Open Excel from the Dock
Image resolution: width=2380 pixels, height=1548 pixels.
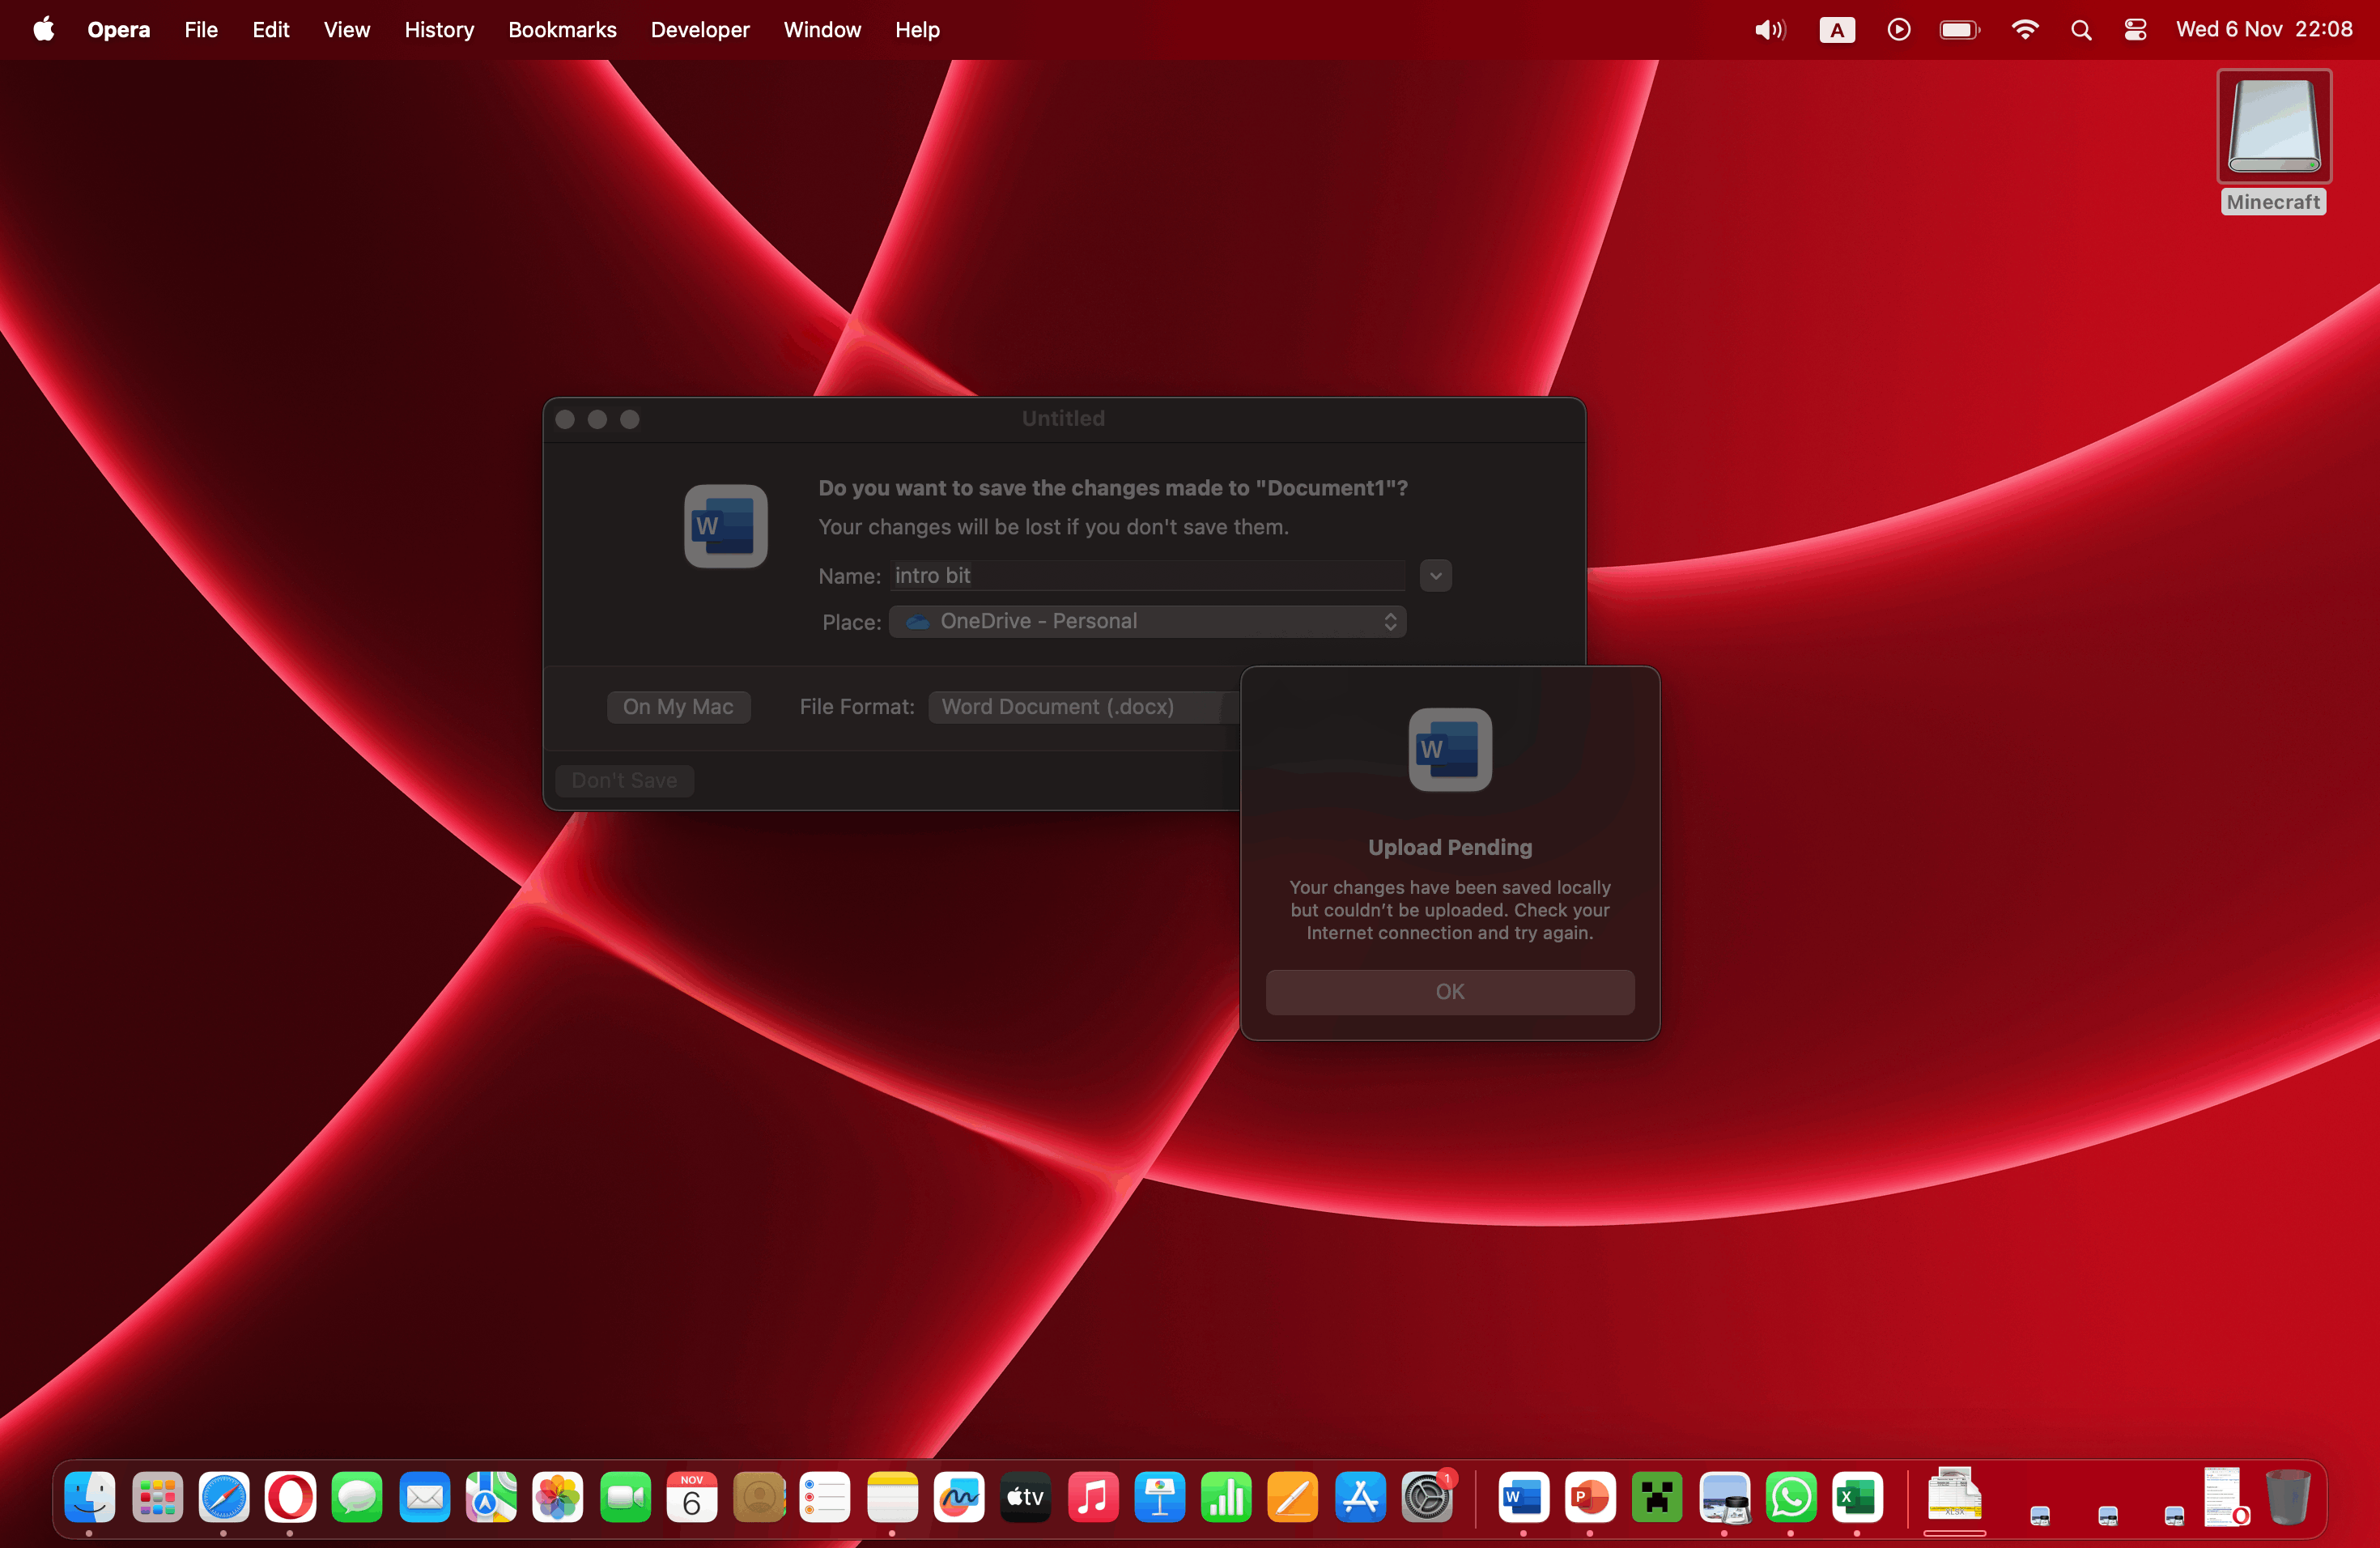pyautogui.click(x=1856, y=1497)
